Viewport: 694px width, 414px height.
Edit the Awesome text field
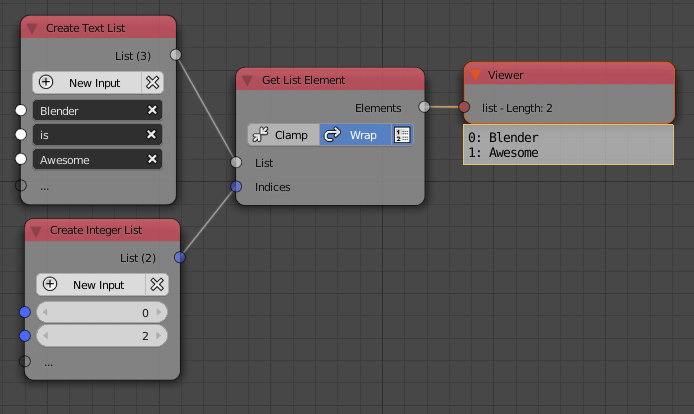coord(97,159)
